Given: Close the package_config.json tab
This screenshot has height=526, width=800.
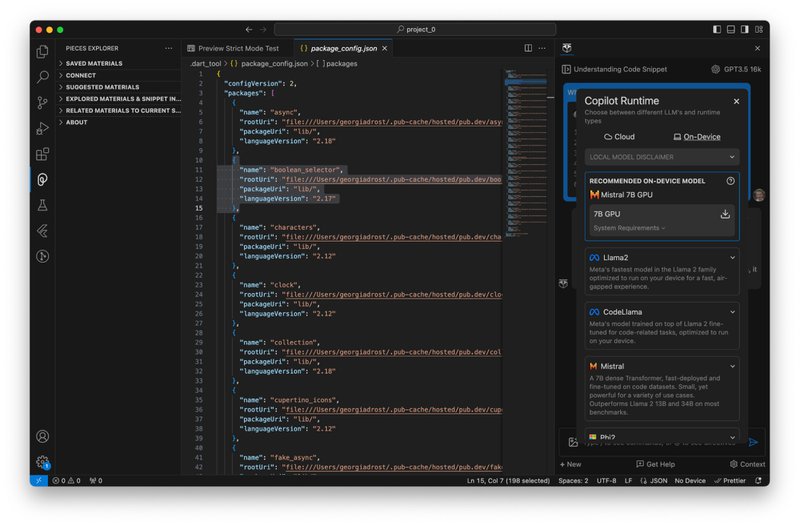Looking at the screenshot, I should [x=385, y=48].
